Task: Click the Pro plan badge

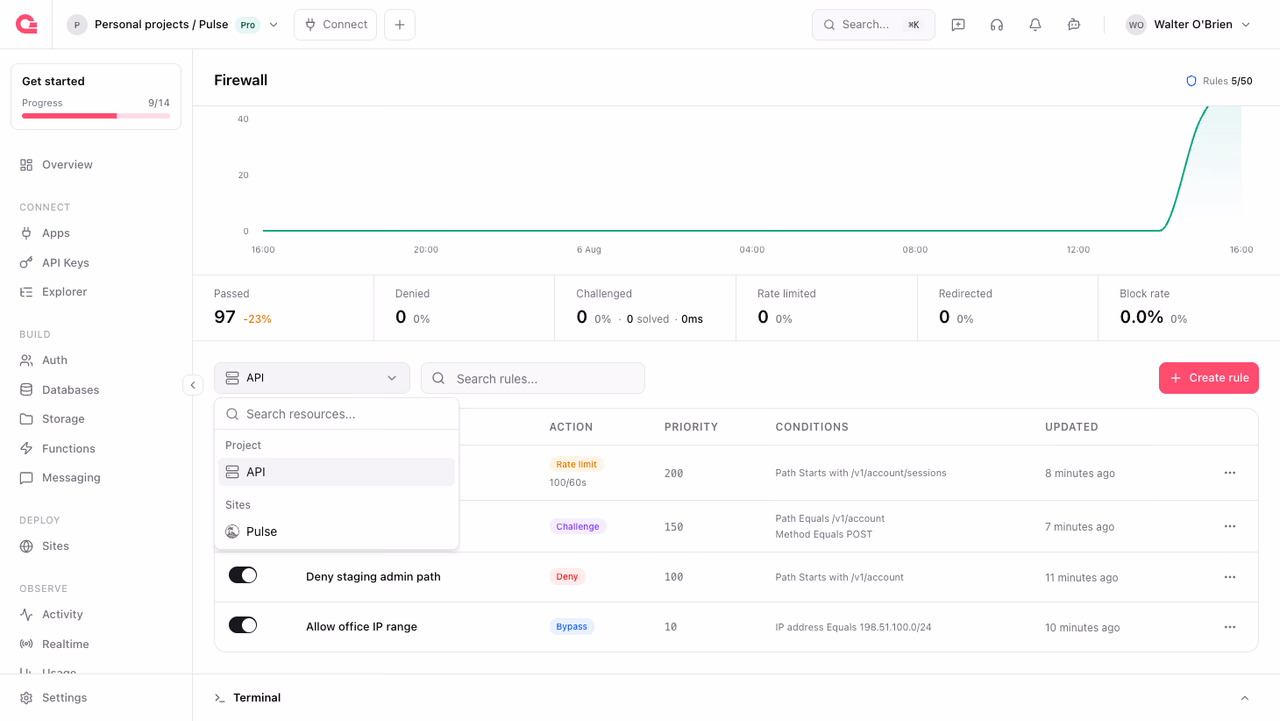Action: click(248, 25)
